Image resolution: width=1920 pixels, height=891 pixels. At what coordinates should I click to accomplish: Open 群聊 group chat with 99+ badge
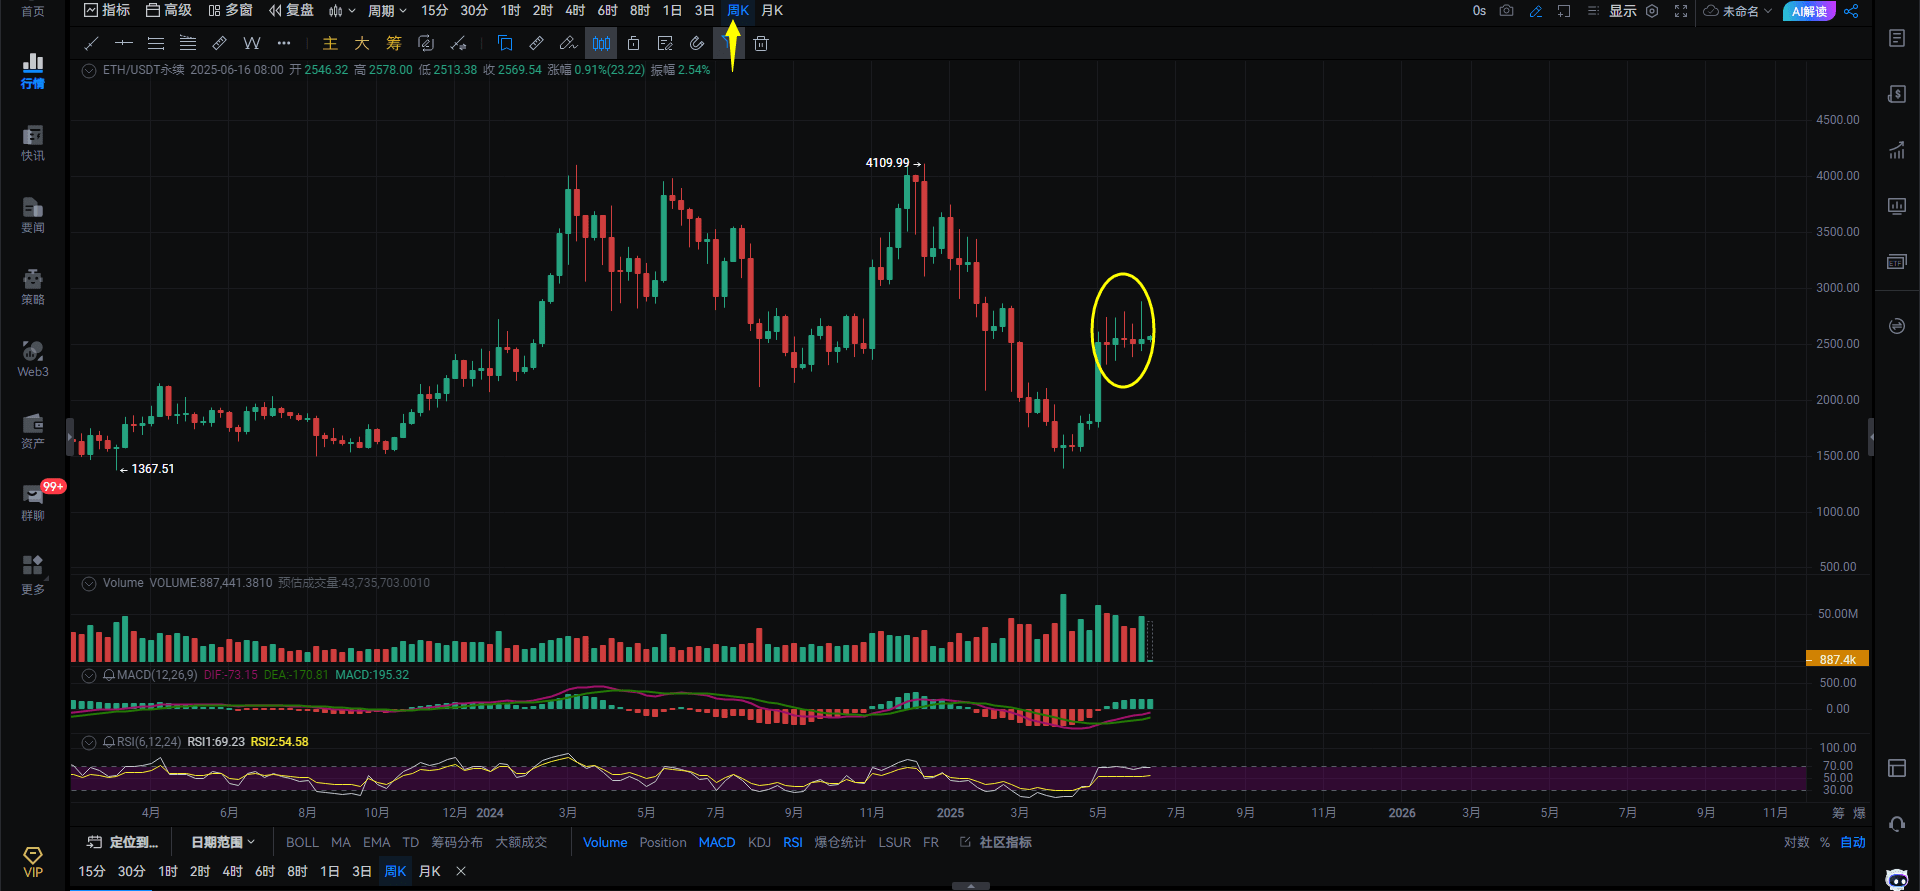(x=33, y=503)
